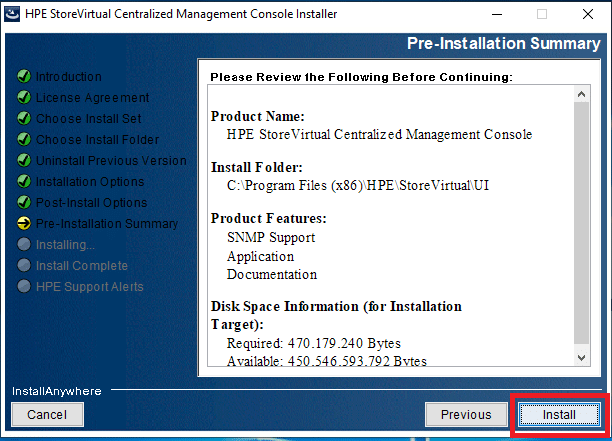The height and width of the screenshot is (441, 612).
Task: Select the License Agreement step label
Action: pos(93,98)
